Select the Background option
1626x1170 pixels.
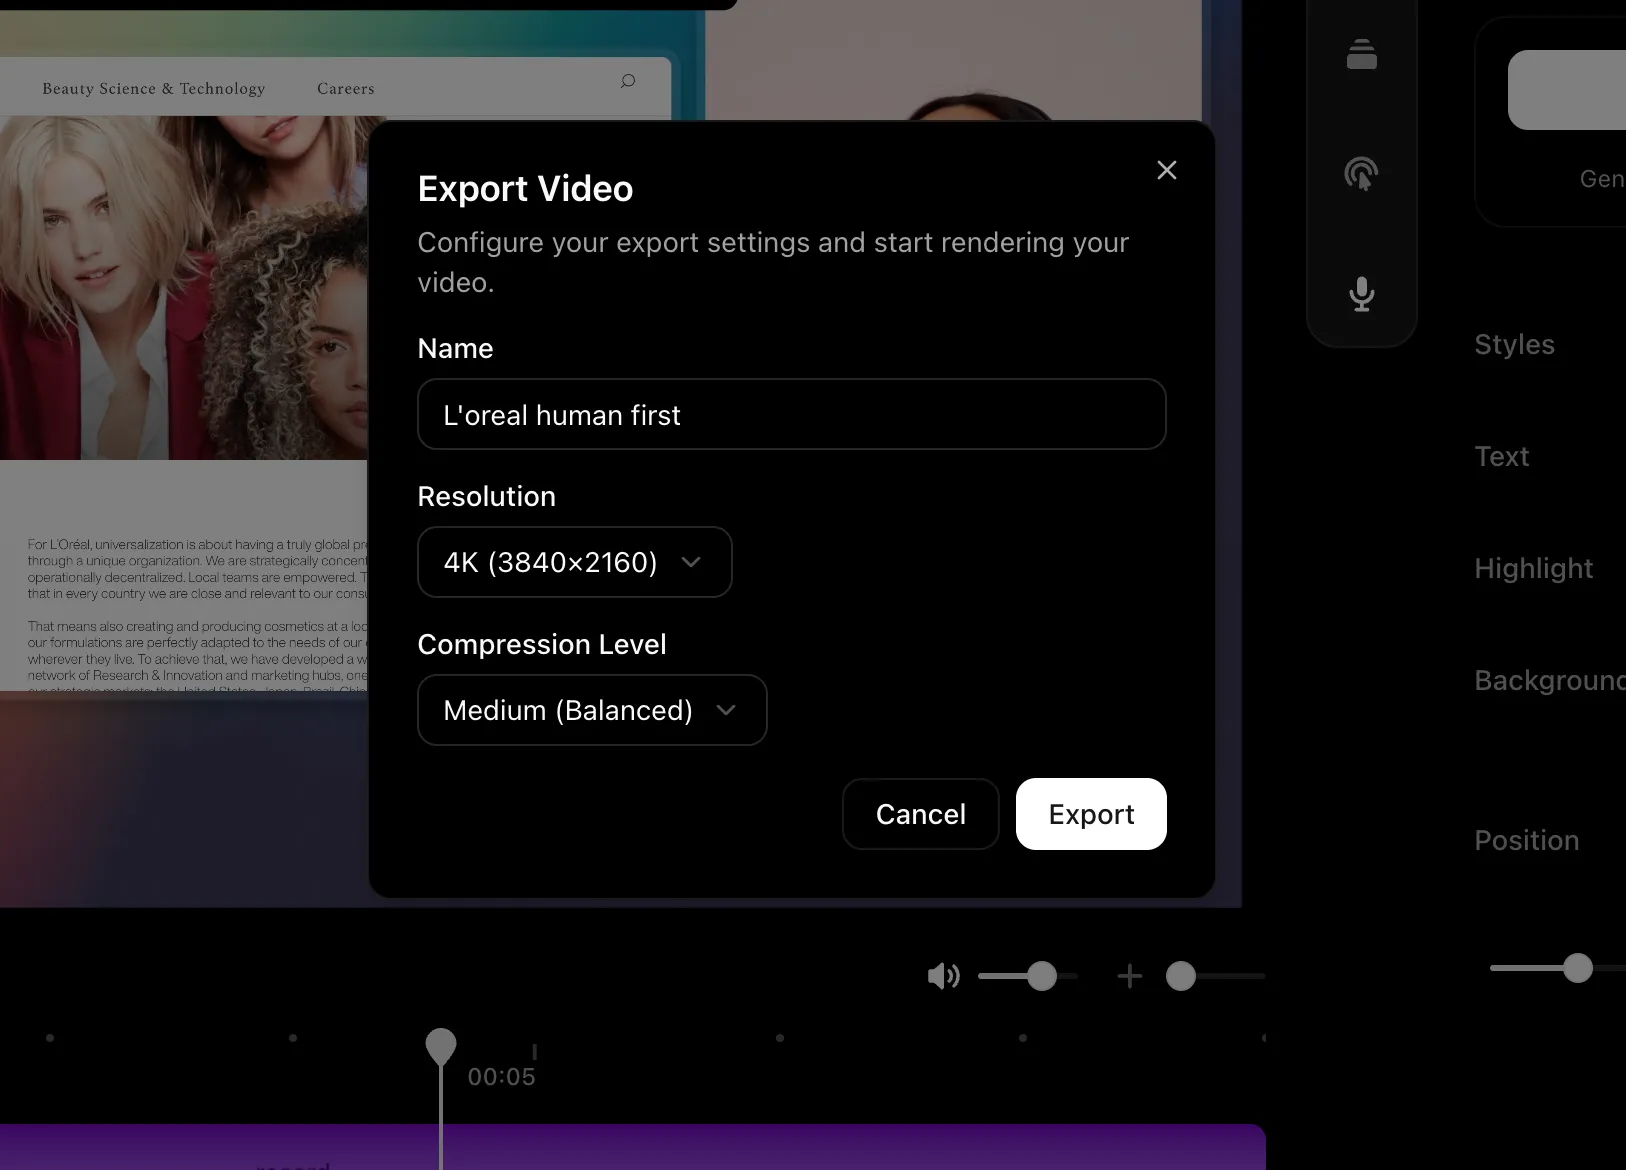tap(1547, 680)
